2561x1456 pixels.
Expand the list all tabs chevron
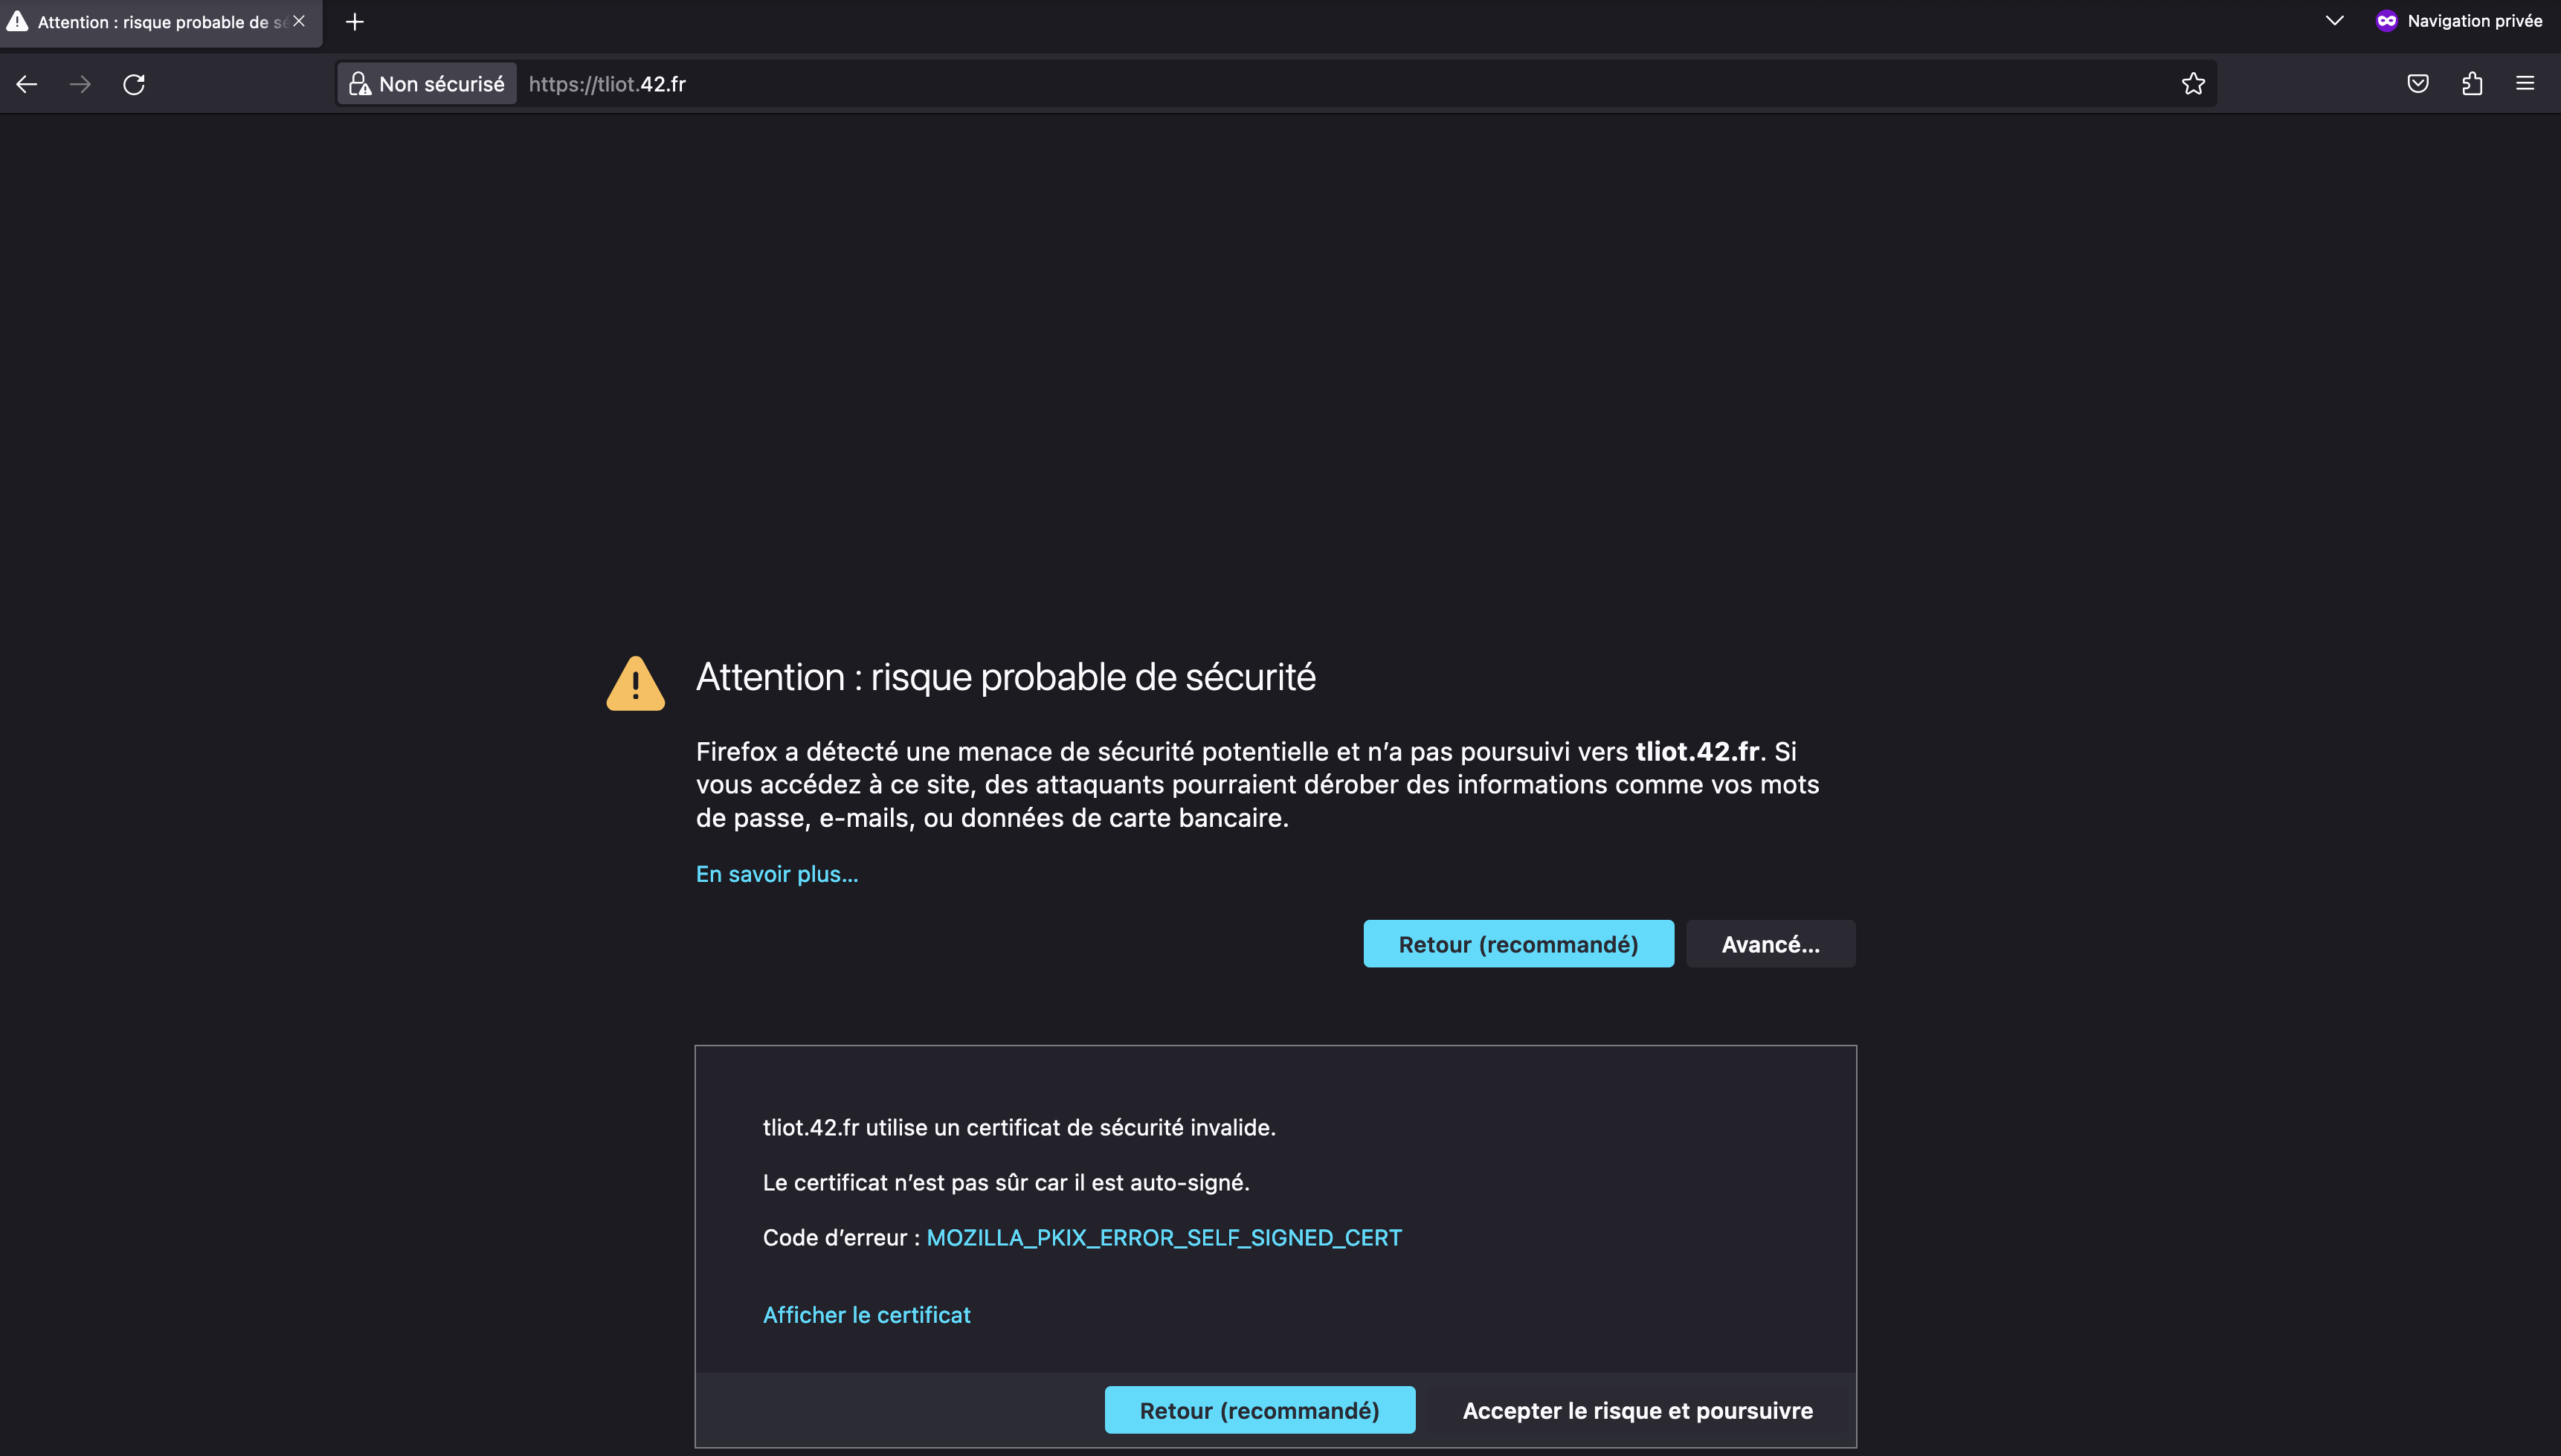[2334, 21]
